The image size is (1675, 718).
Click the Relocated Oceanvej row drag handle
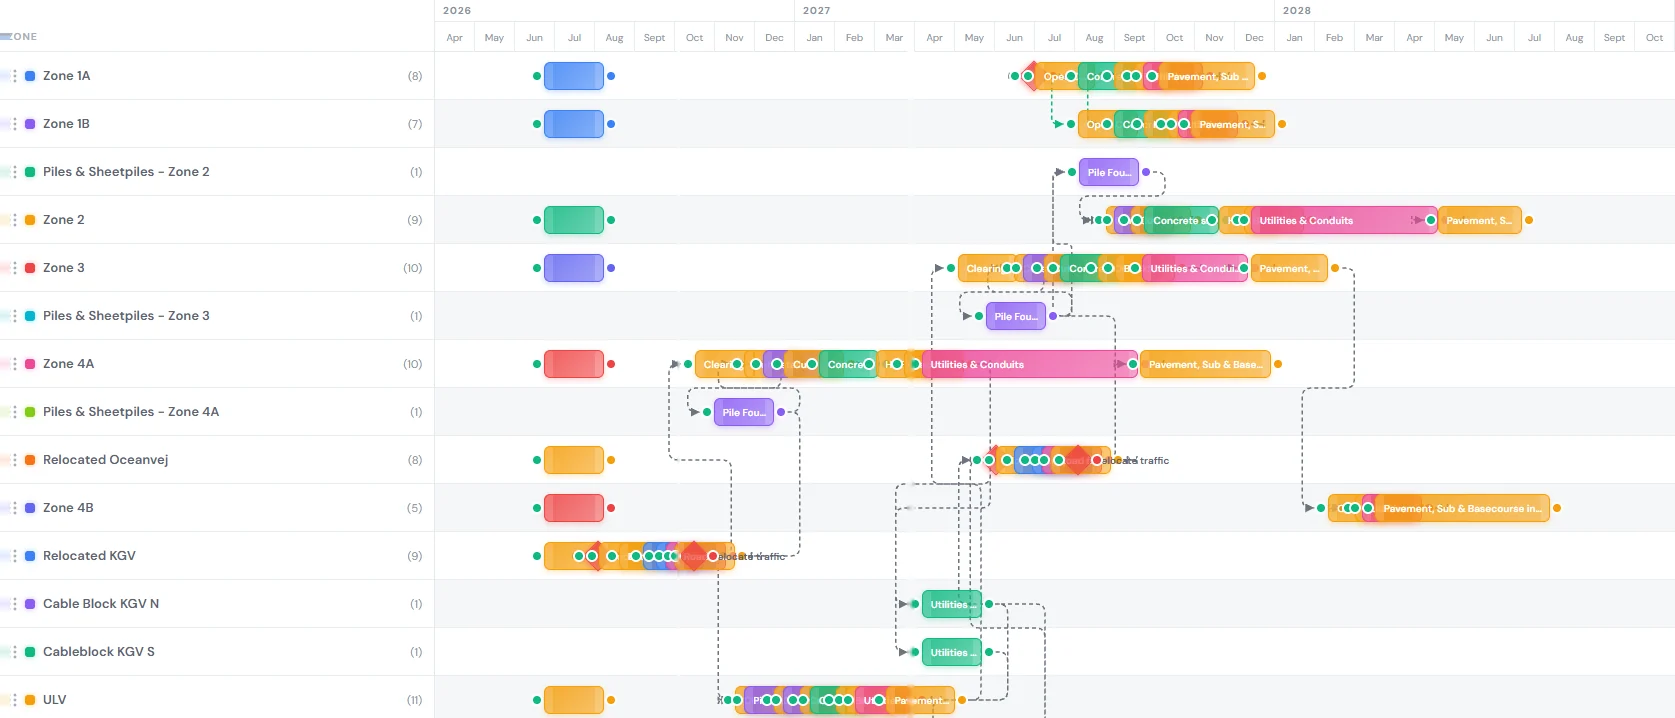pos(14,460)
